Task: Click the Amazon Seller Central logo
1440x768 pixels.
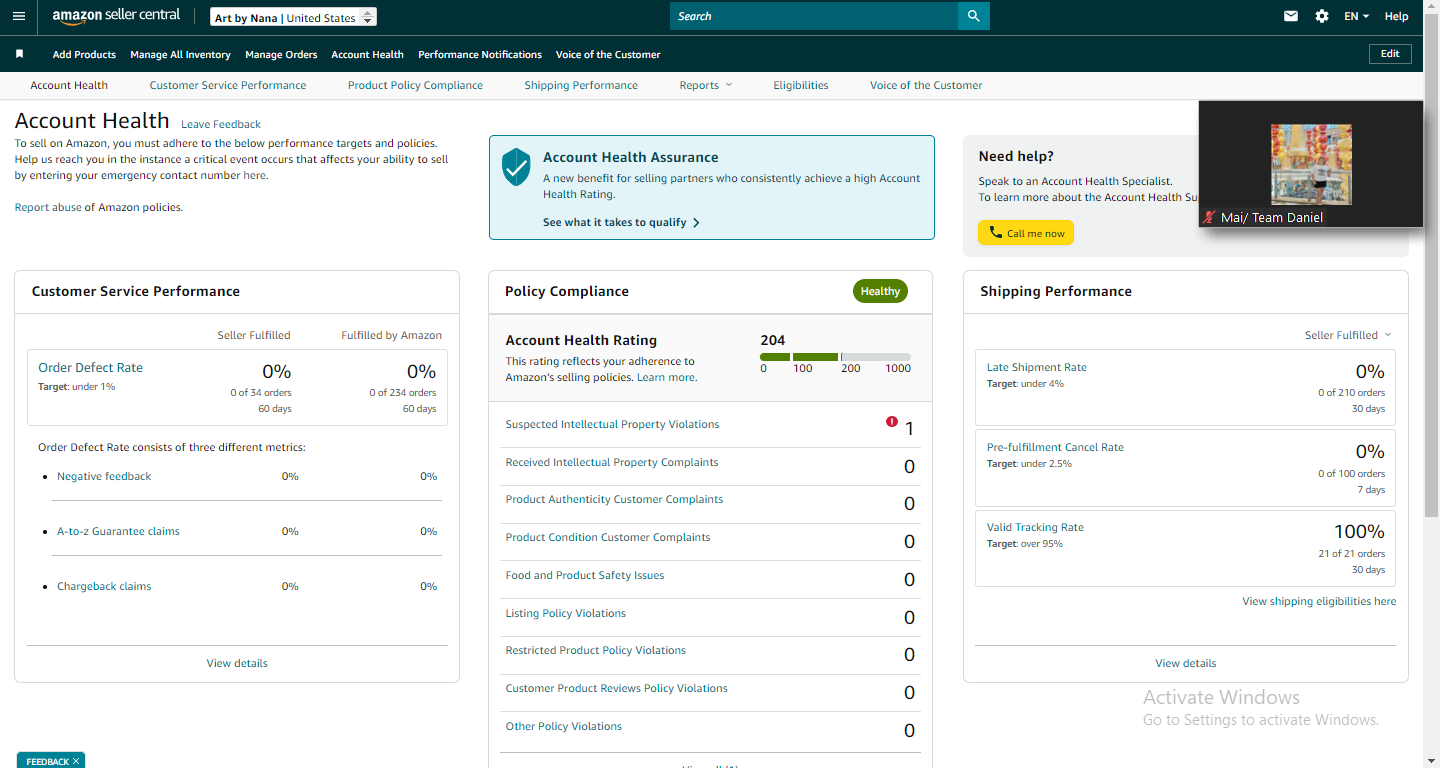Action: tap(116, 17)
